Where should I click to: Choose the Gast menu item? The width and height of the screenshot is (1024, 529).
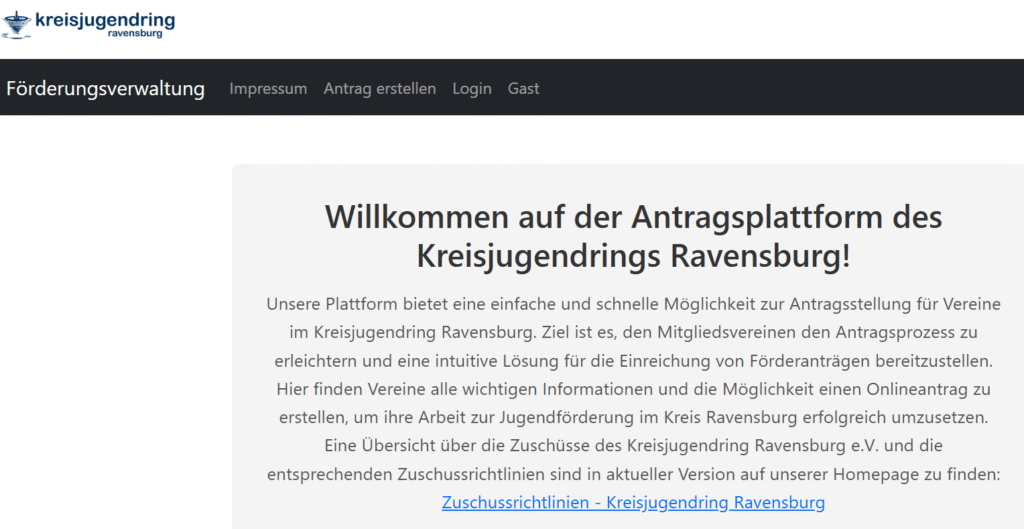pos(524,88)
